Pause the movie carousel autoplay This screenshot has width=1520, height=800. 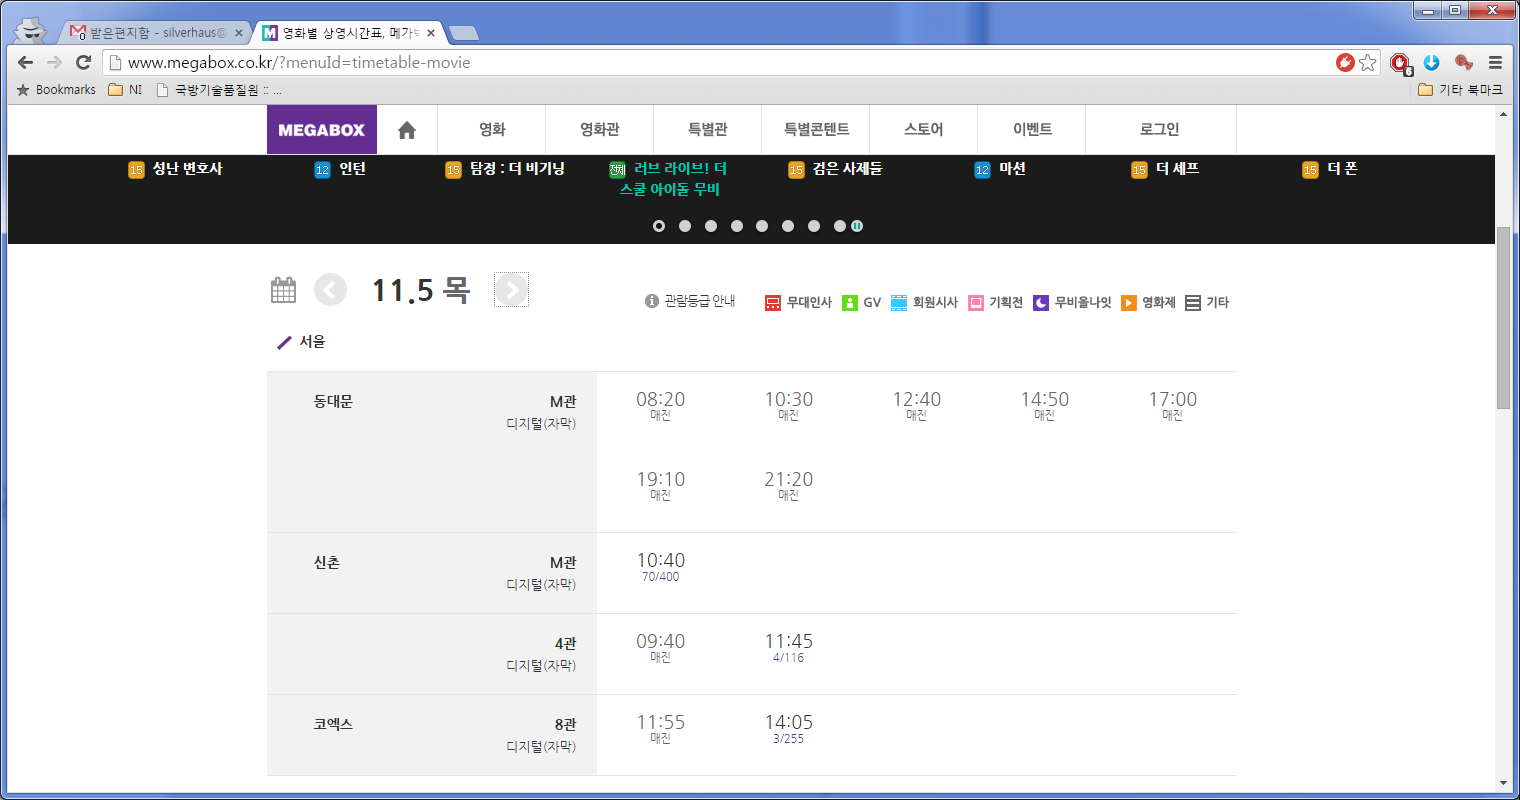pos(857,226)
